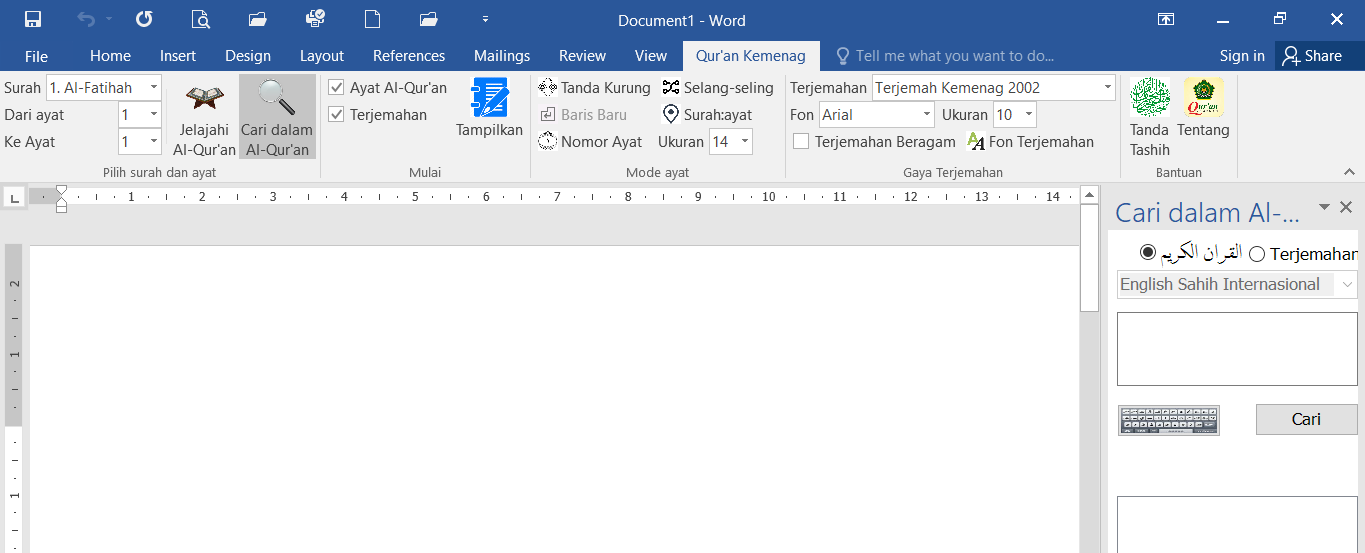Switch to References tab
The width and height of the screenshot is (1365, 553).
click(409, 56)
